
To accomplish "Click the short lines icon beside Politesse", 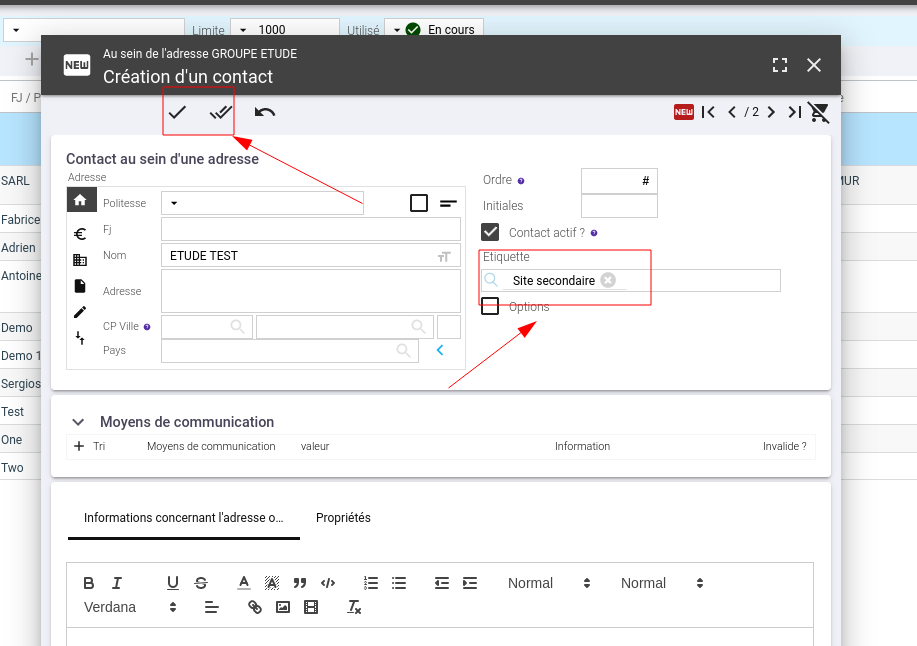I will pyautogui.click(x=448, y=203).
